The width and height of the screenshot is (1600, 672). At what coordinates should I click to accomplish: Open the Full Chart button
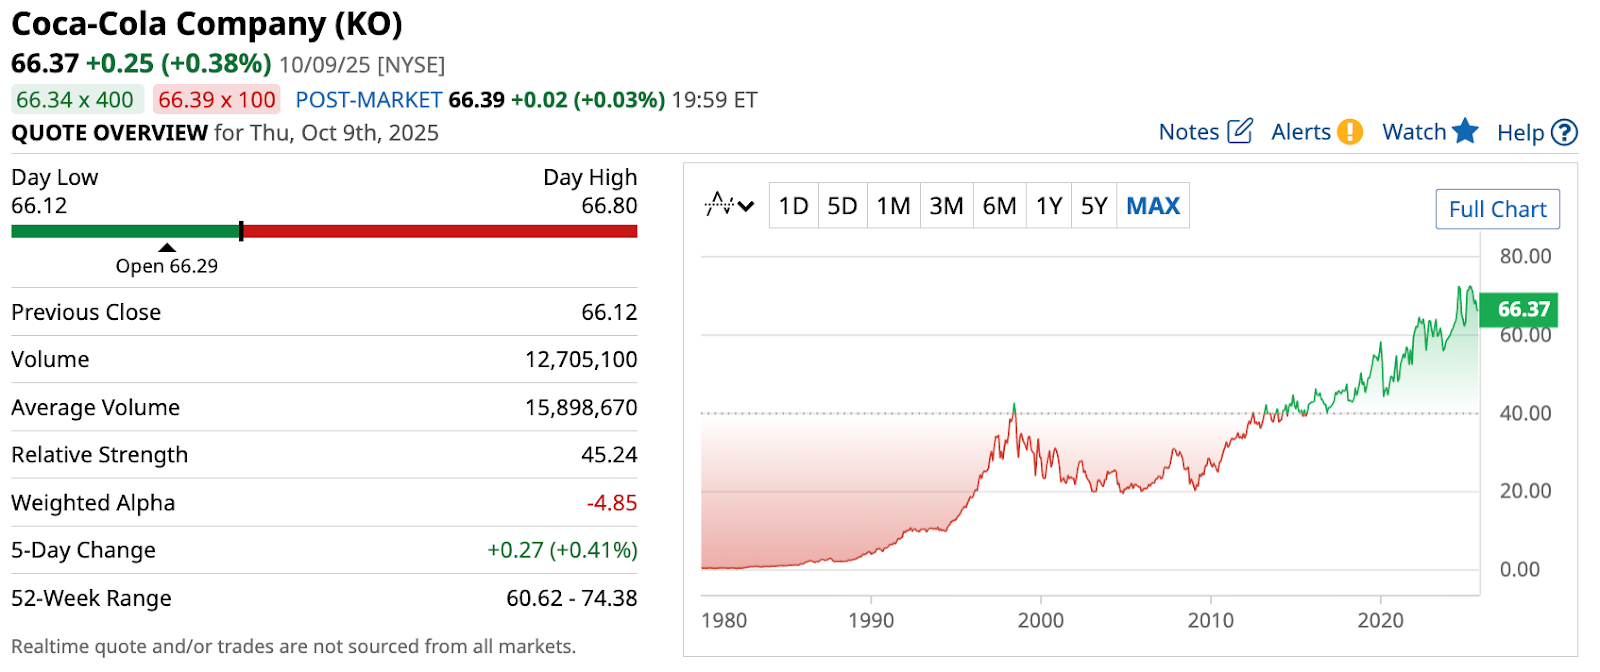[x=1497, y=209]
